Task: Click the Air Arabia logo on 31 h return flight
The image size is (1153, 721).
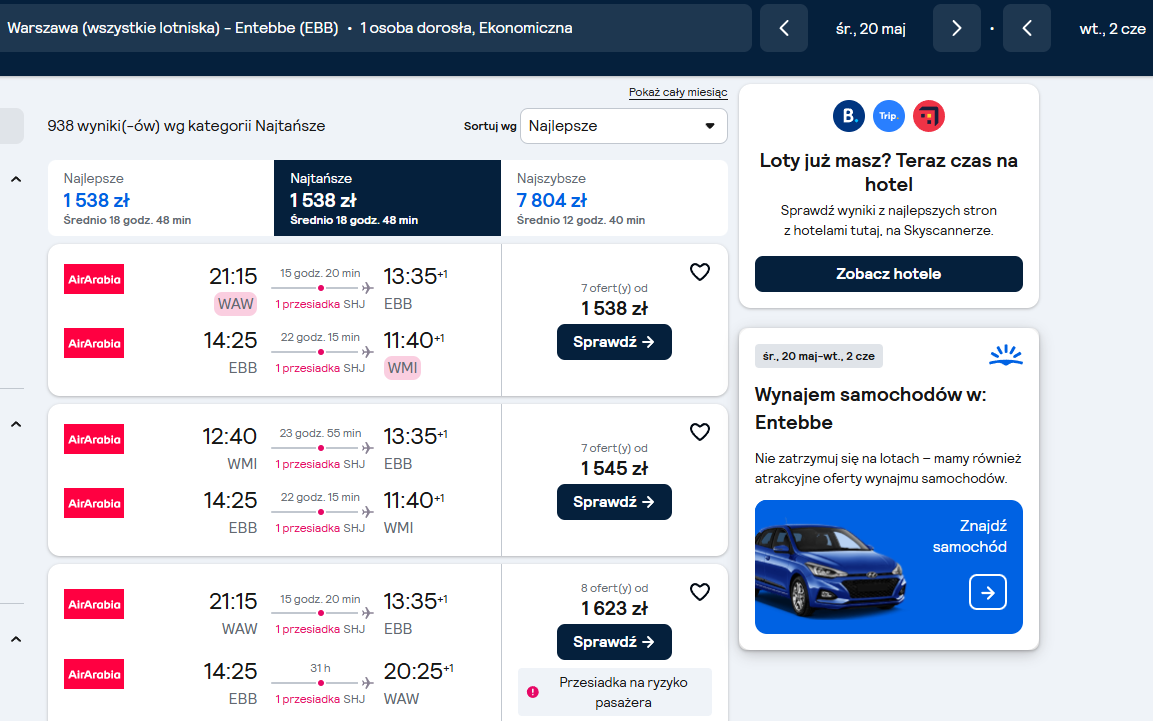Action: (94, 675)
